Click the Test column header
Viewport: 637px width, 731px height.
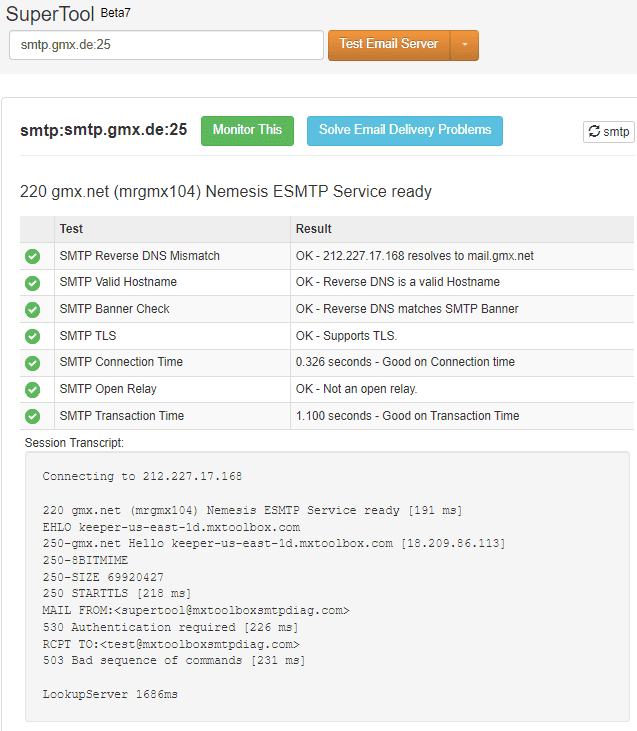(71, 229)
